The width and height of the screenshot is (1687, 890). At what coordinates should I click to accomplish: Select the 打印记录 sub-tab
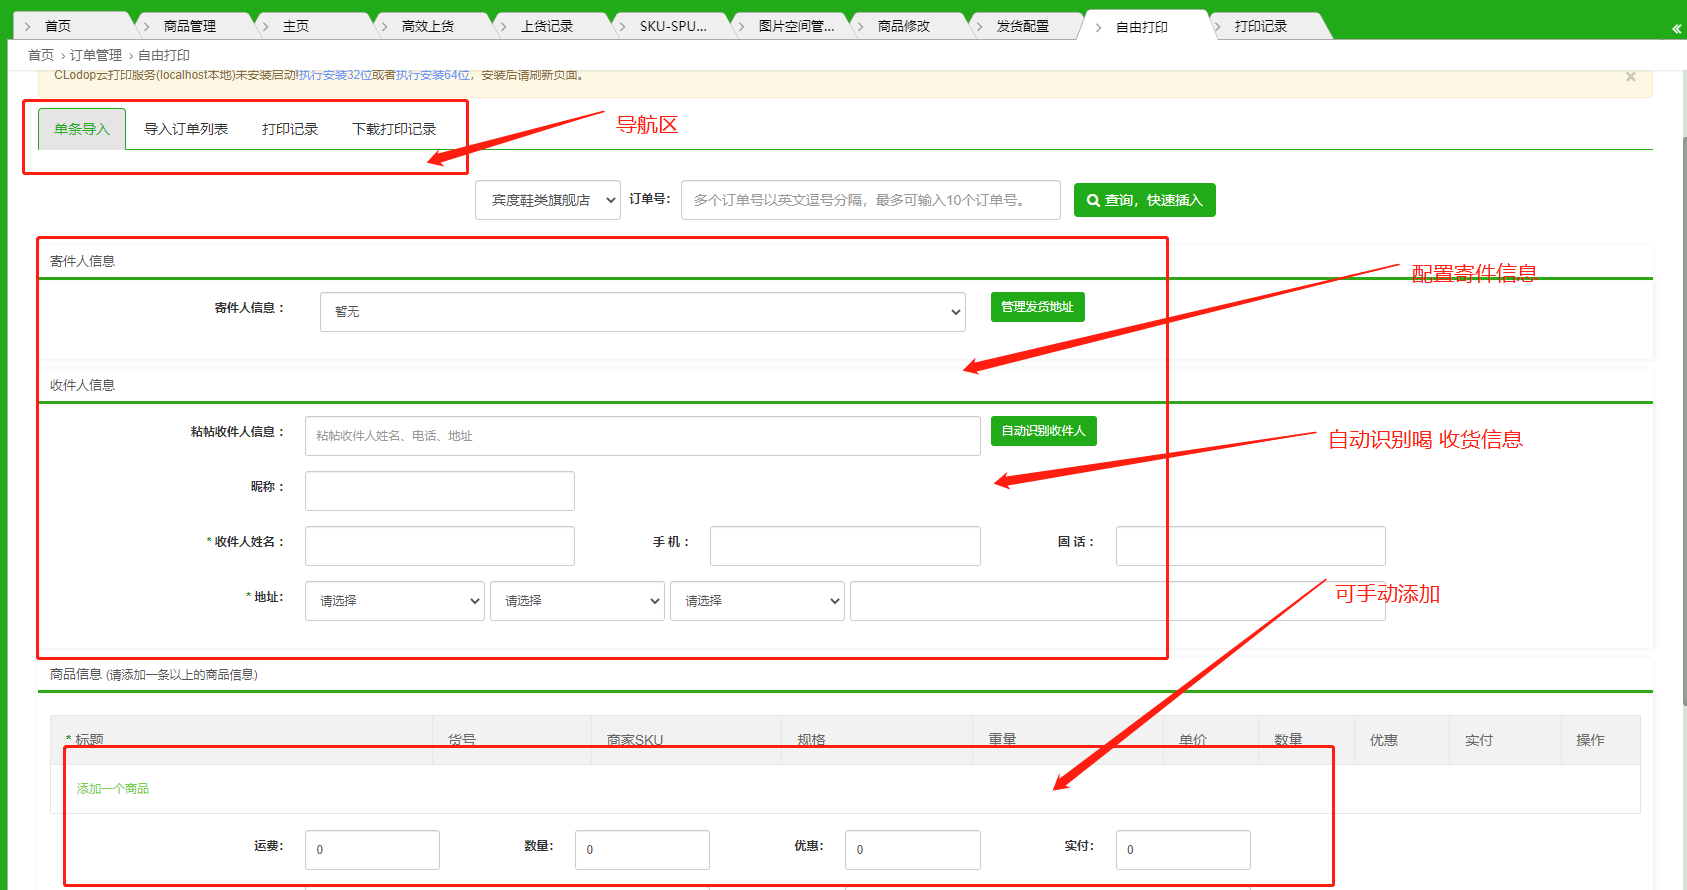tap(290, 129)
